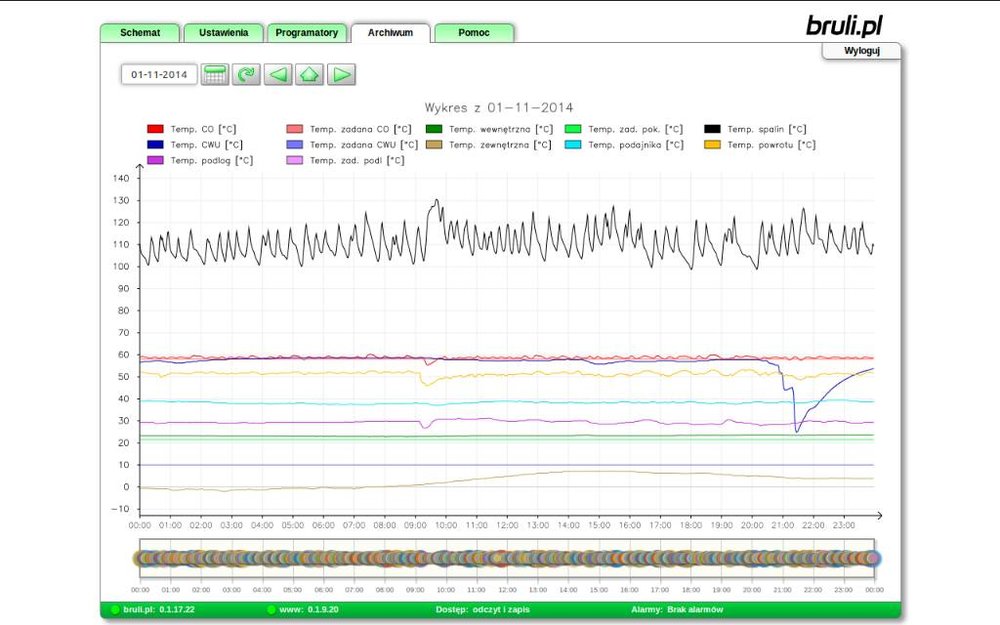The image size is (1000, 625).
Task: Go to next day with right arrow
Action: pyautogui.click(x=342, y=74)
